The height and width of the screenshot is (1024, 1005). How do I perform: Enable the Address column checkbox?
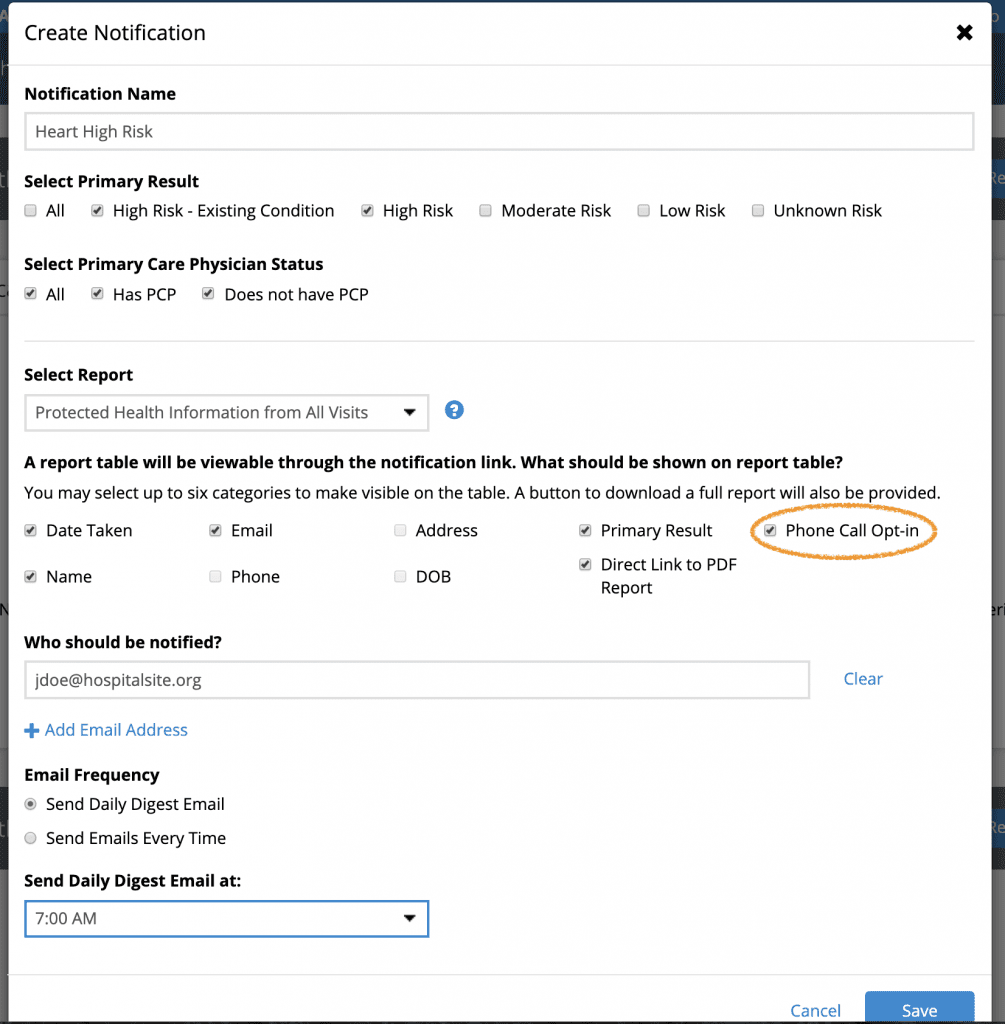(x=400, y=530)
